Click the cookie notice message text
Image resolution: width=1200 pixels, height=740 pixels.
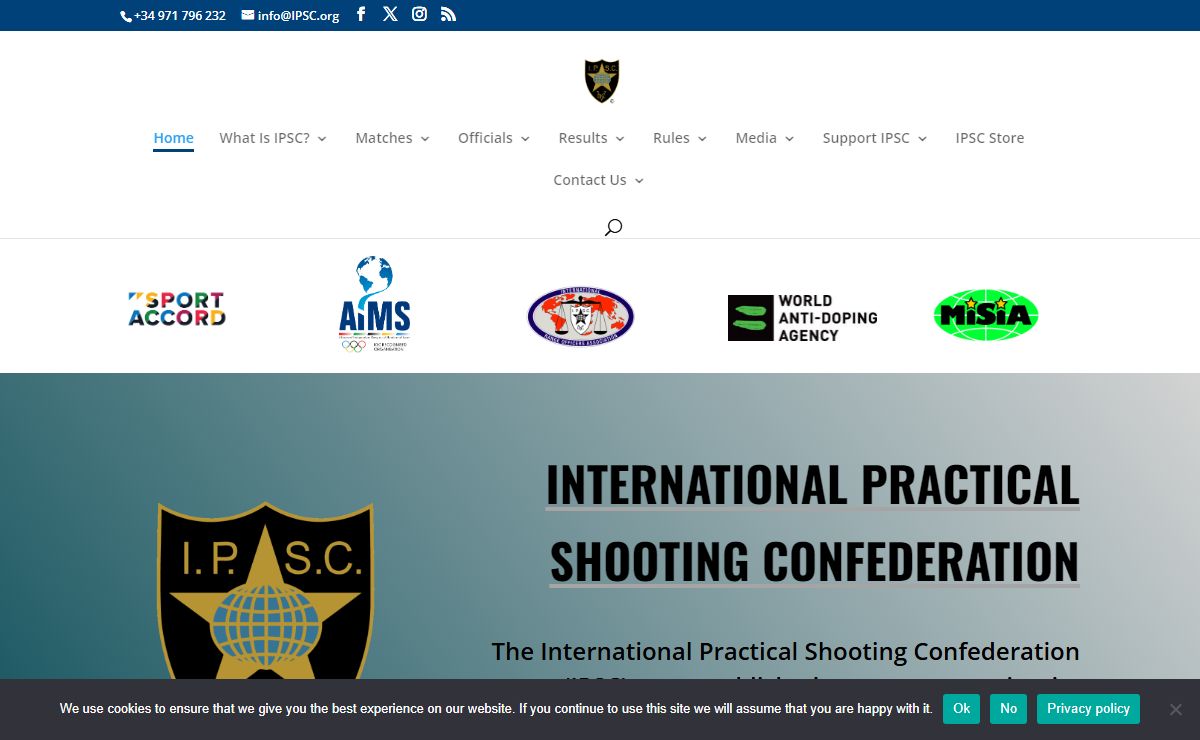tap(496, 708)
